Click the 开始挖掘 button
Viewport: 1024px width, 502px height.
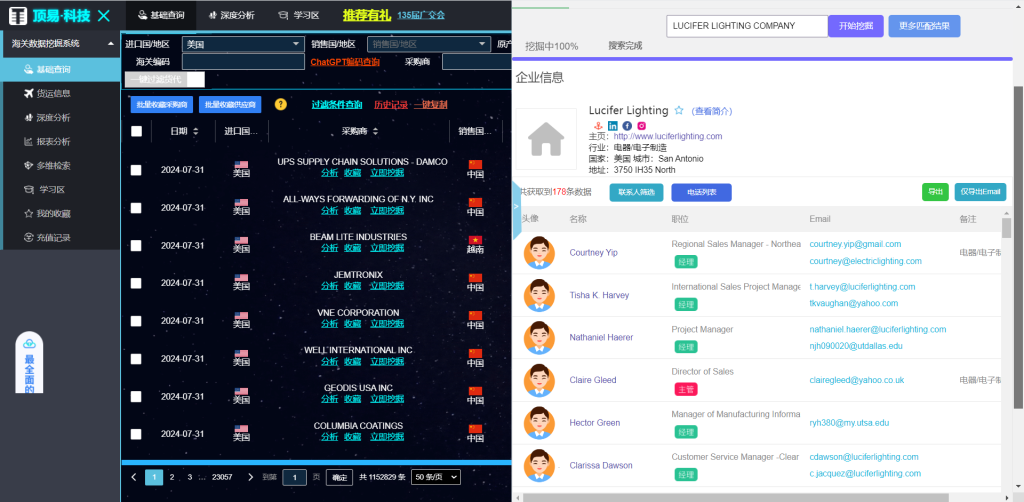[856, 26]
